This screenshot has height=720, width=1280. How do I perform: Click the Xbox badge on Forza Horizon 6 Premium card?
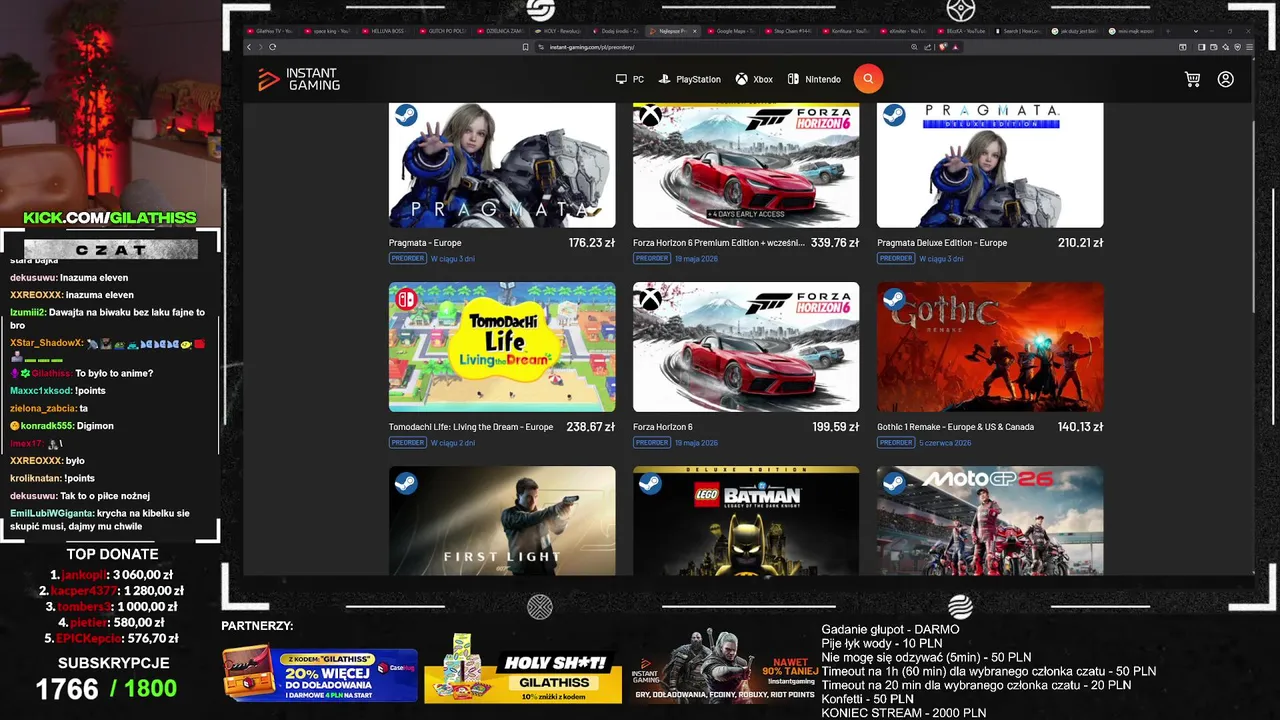tap(650, 115)
